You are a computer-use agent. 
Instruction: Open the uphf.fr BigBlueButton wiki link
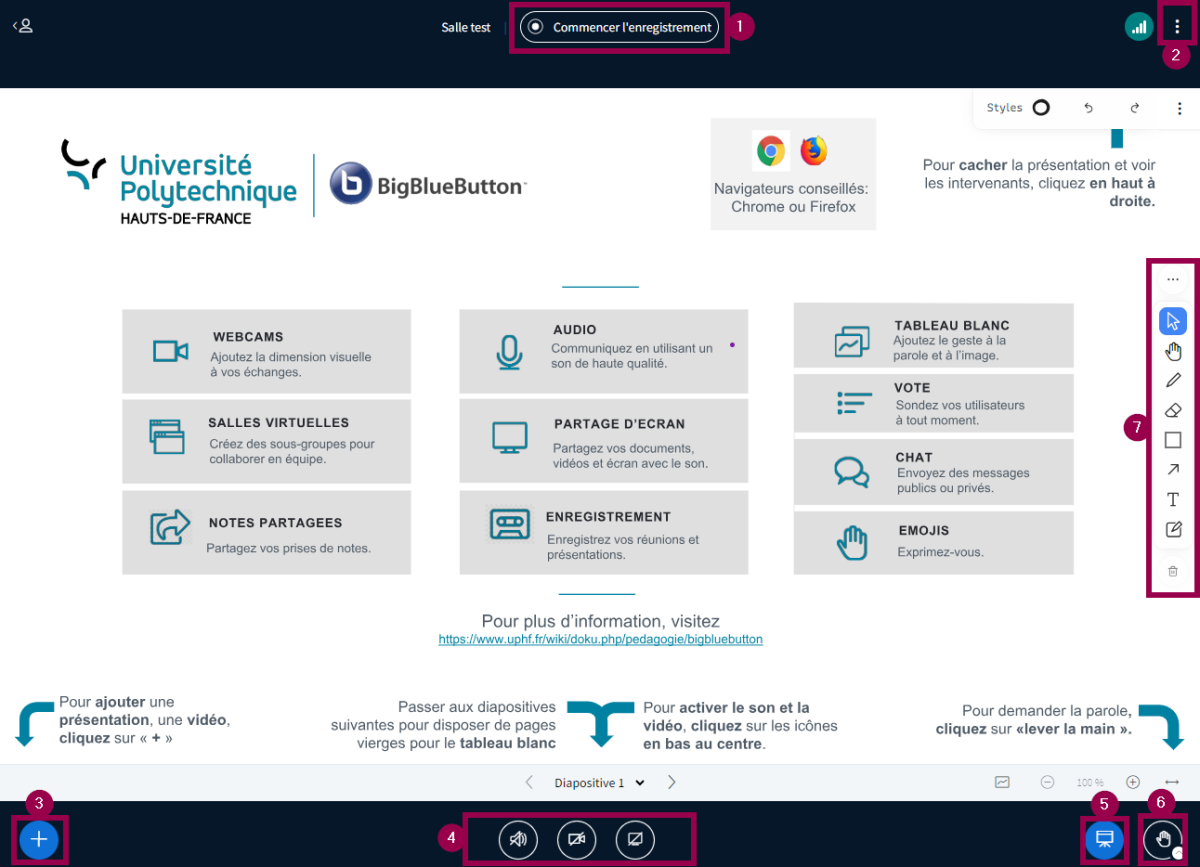600,639
